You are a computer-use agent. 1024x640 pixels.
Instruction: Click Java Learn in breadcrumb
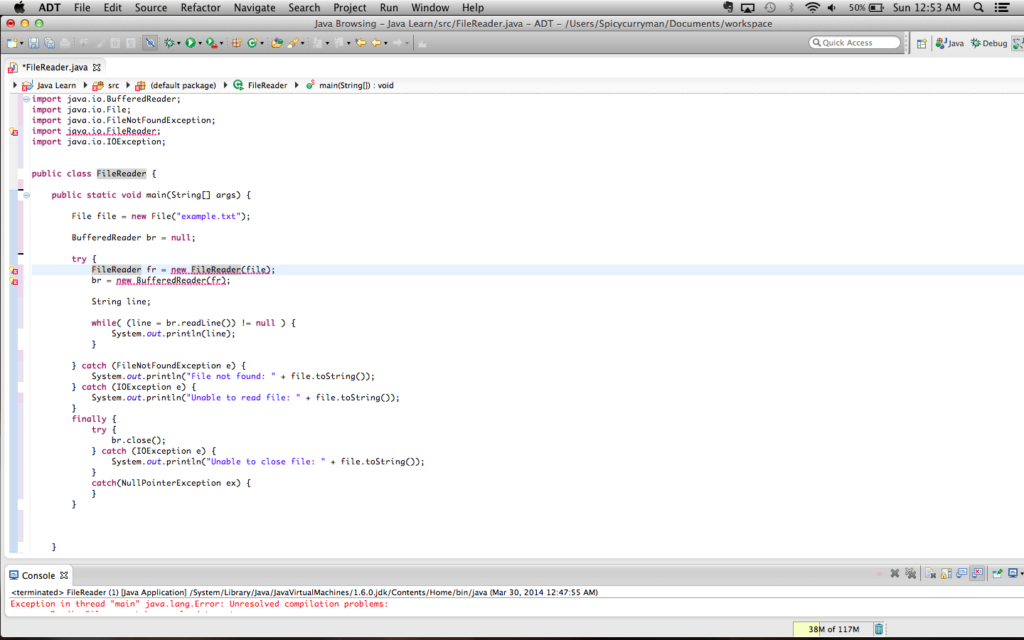tap(56, 85)
